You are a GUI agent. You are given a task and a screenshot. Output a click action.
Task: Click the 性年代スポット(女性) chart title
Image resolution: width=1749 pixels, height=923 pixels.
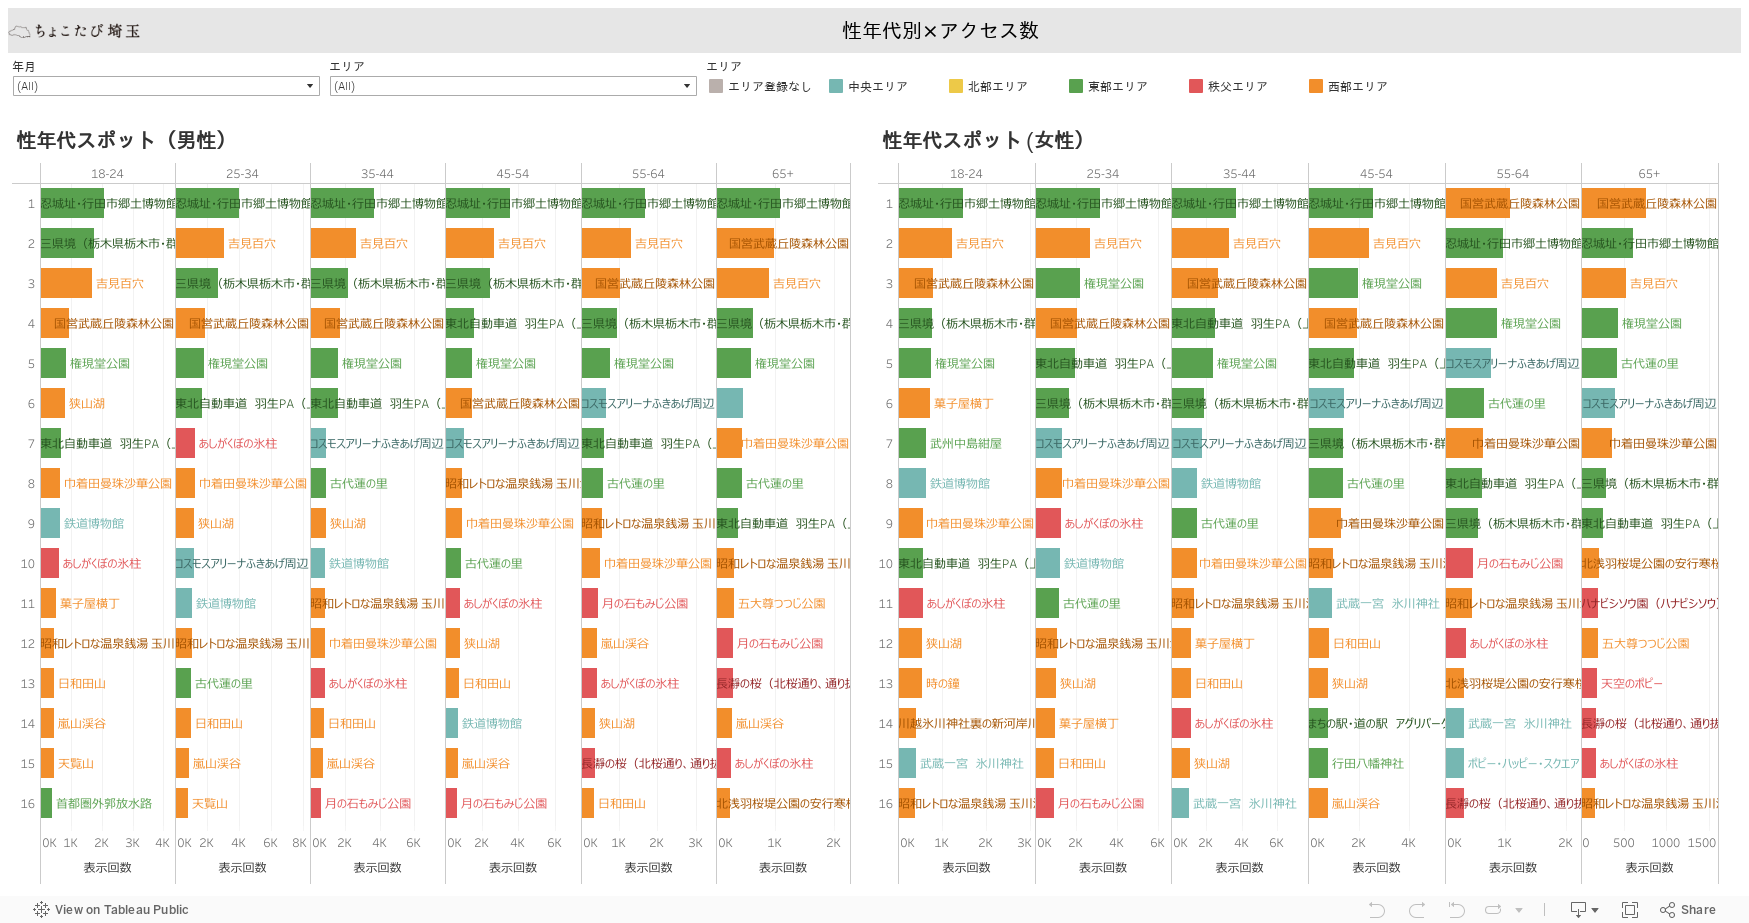click(985, 140)
